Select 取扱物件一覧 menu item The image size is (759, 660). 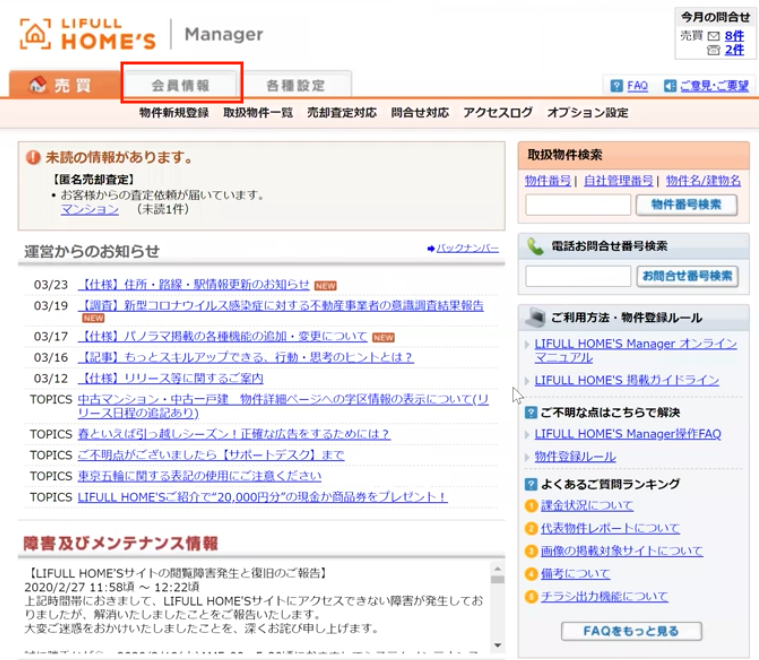[x=258, y=112]
